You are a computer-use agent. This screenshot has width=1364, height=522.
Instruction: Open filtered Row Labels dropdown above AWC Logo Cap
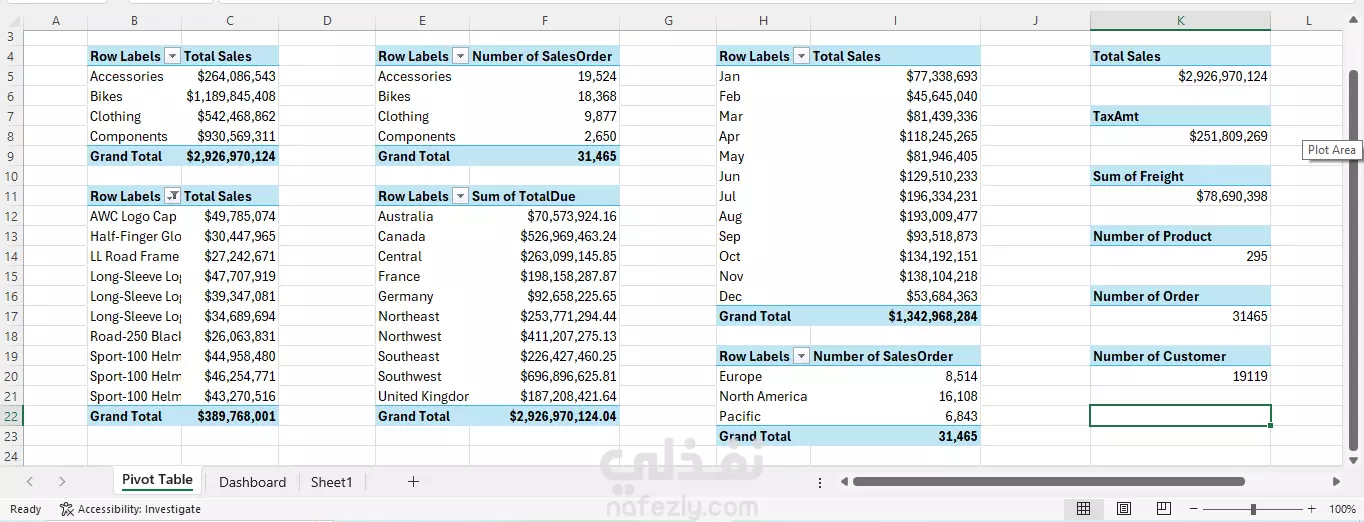tap(172, 196)
